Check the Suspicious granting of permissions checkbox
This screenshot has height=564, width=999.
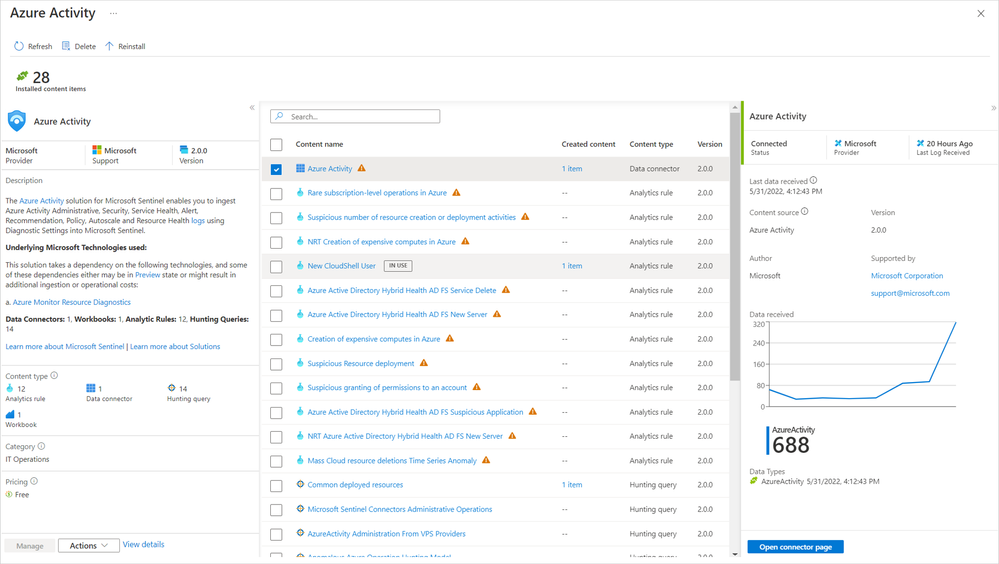(x=276, y=388)
